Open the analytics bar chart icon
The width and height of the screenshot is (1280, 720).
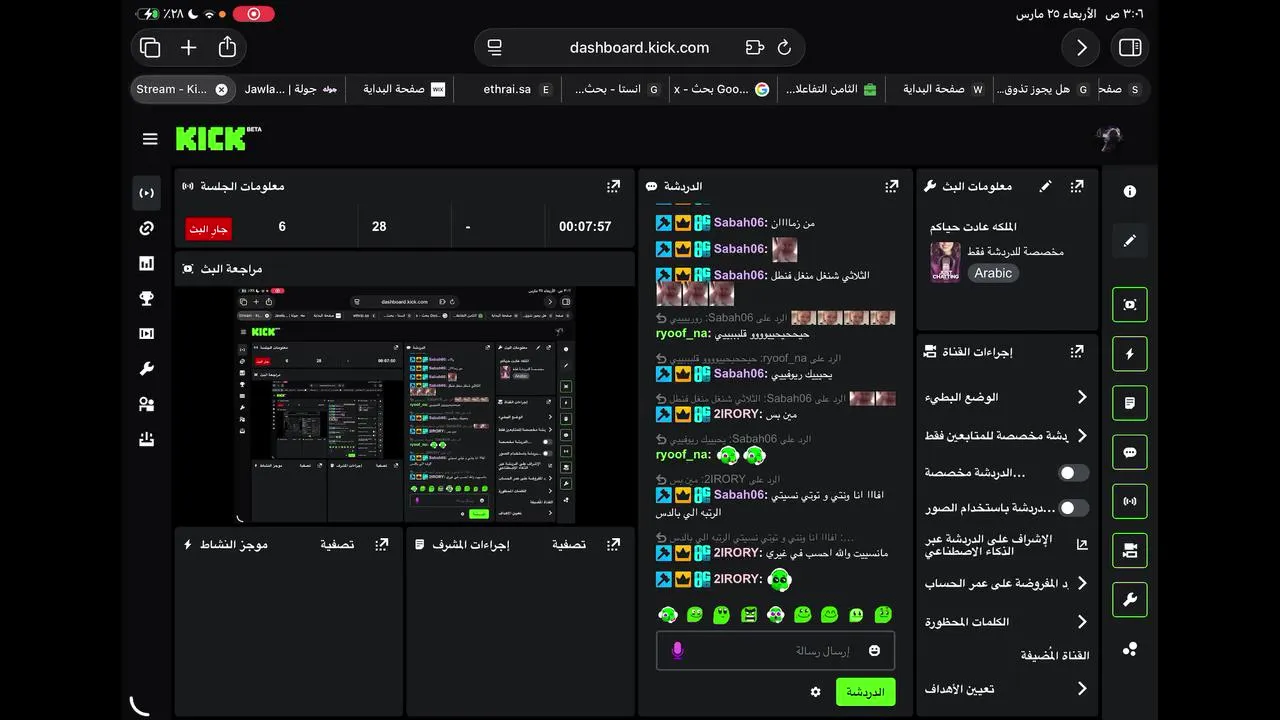147,263
